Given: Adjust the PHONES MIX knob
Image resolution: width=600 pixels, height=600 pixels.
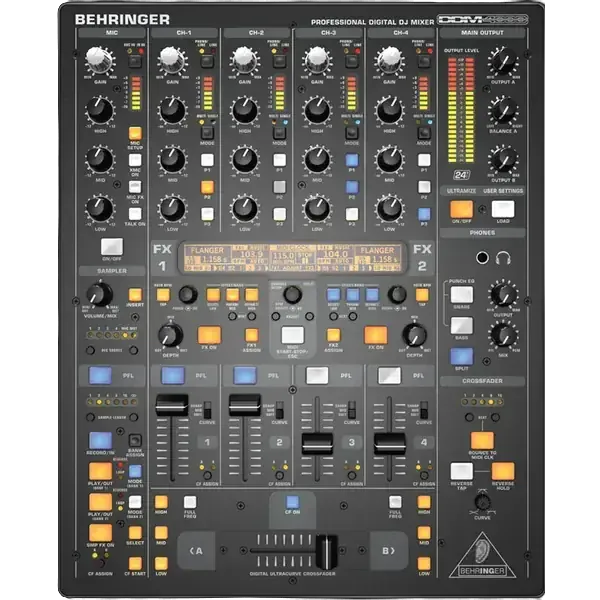Looking at the screenshot, I should pos(503,335).
